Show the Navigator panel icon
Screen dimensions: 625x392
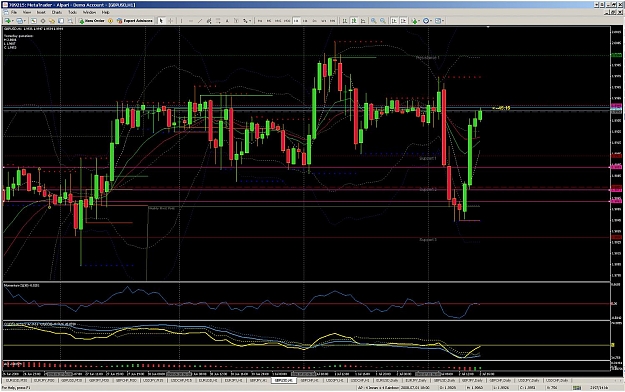click(51, 20)
